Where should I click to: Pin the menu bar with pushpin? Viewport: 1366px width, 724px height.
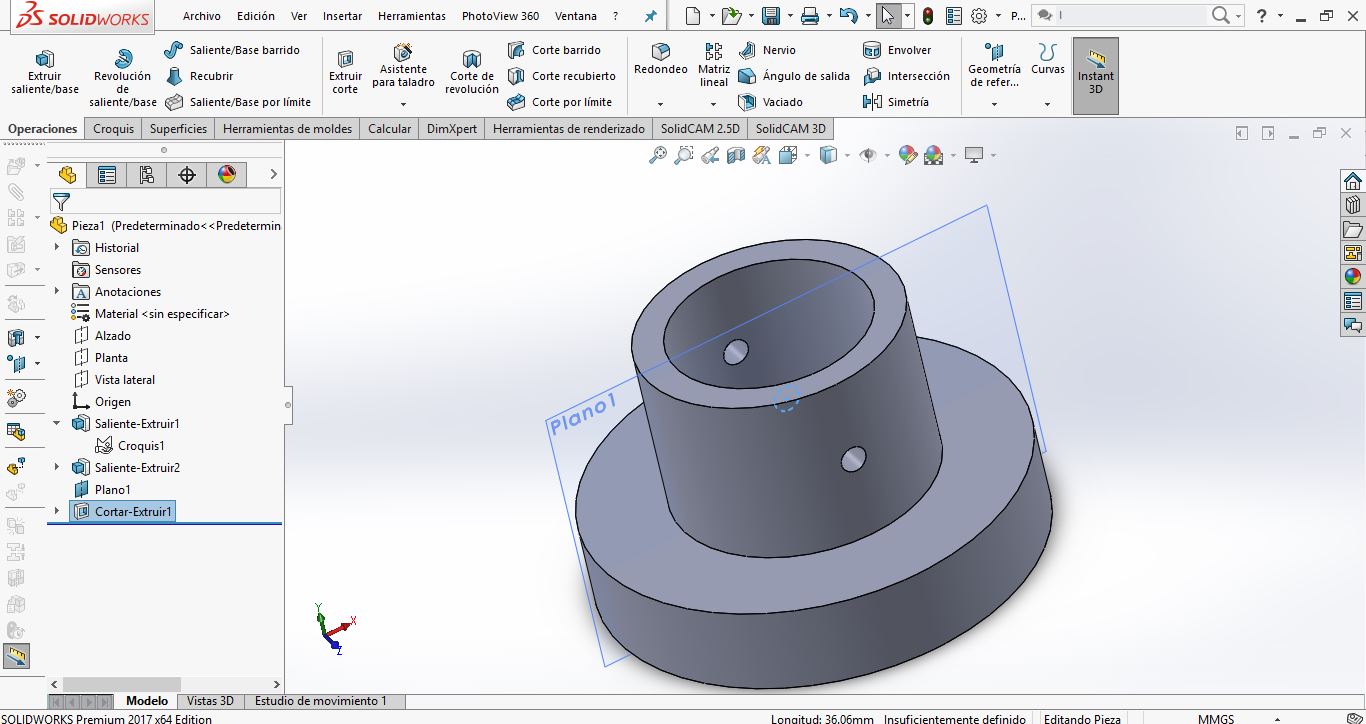[x=651, y=16]
